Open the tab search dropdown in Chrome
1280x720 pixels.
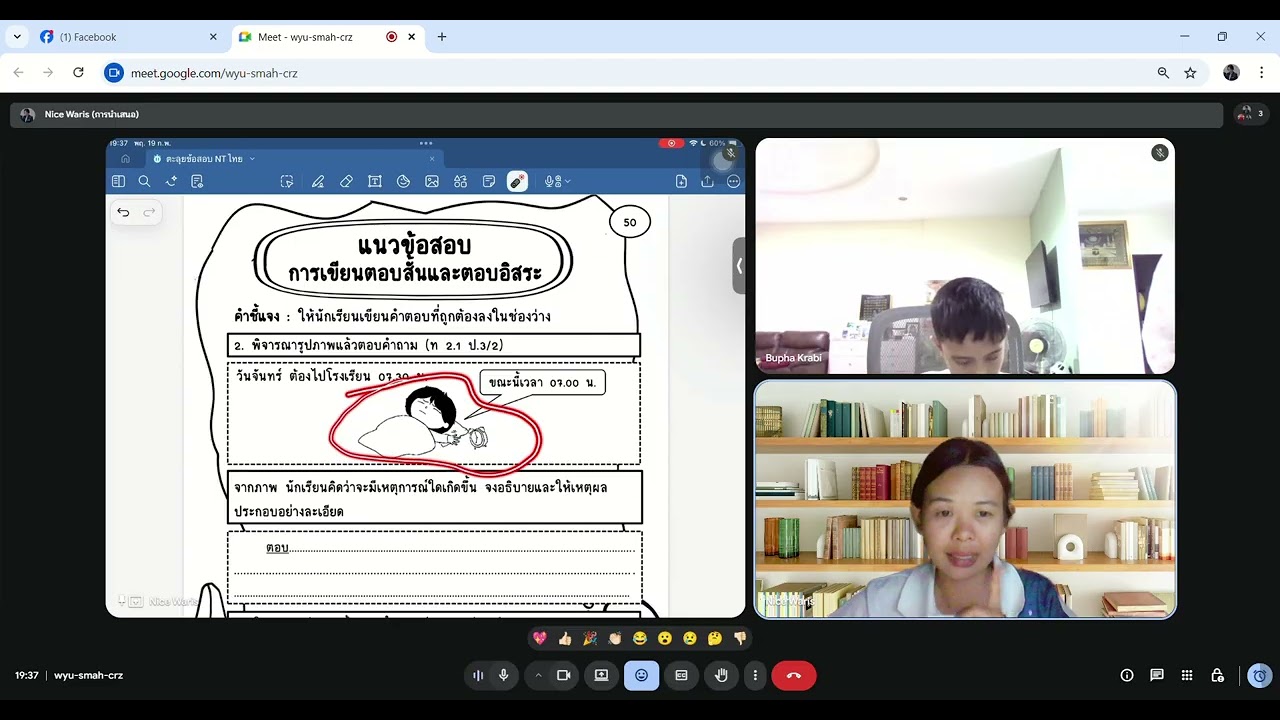[17, 37]
